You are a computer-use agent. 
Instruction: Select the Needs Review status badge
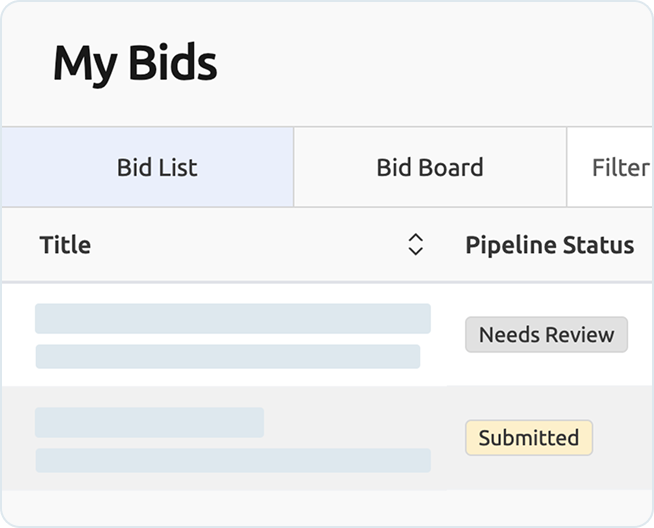[x=546, y=335]
